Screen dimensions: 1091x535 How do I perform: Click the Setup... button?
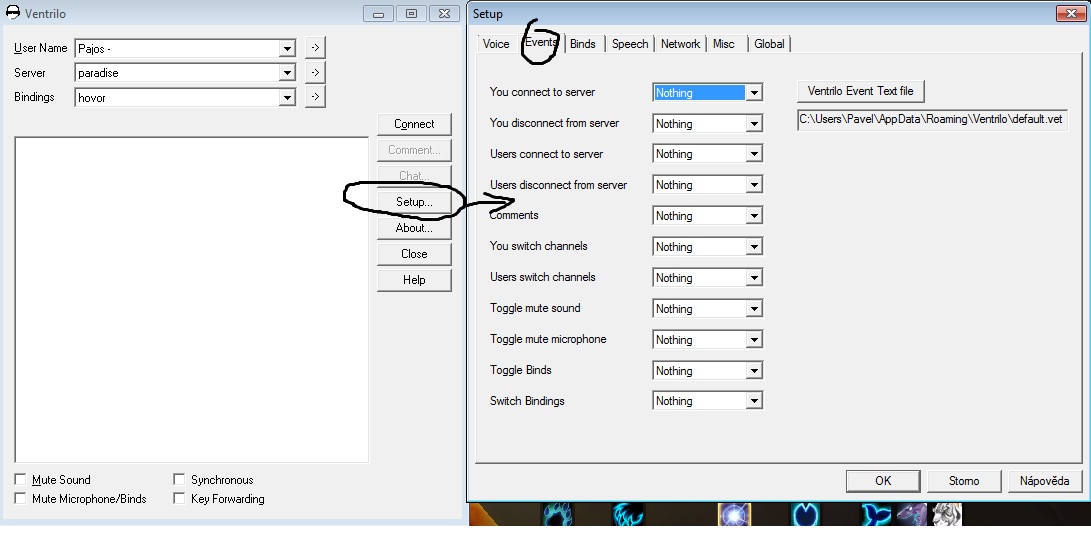click(414, 202)
